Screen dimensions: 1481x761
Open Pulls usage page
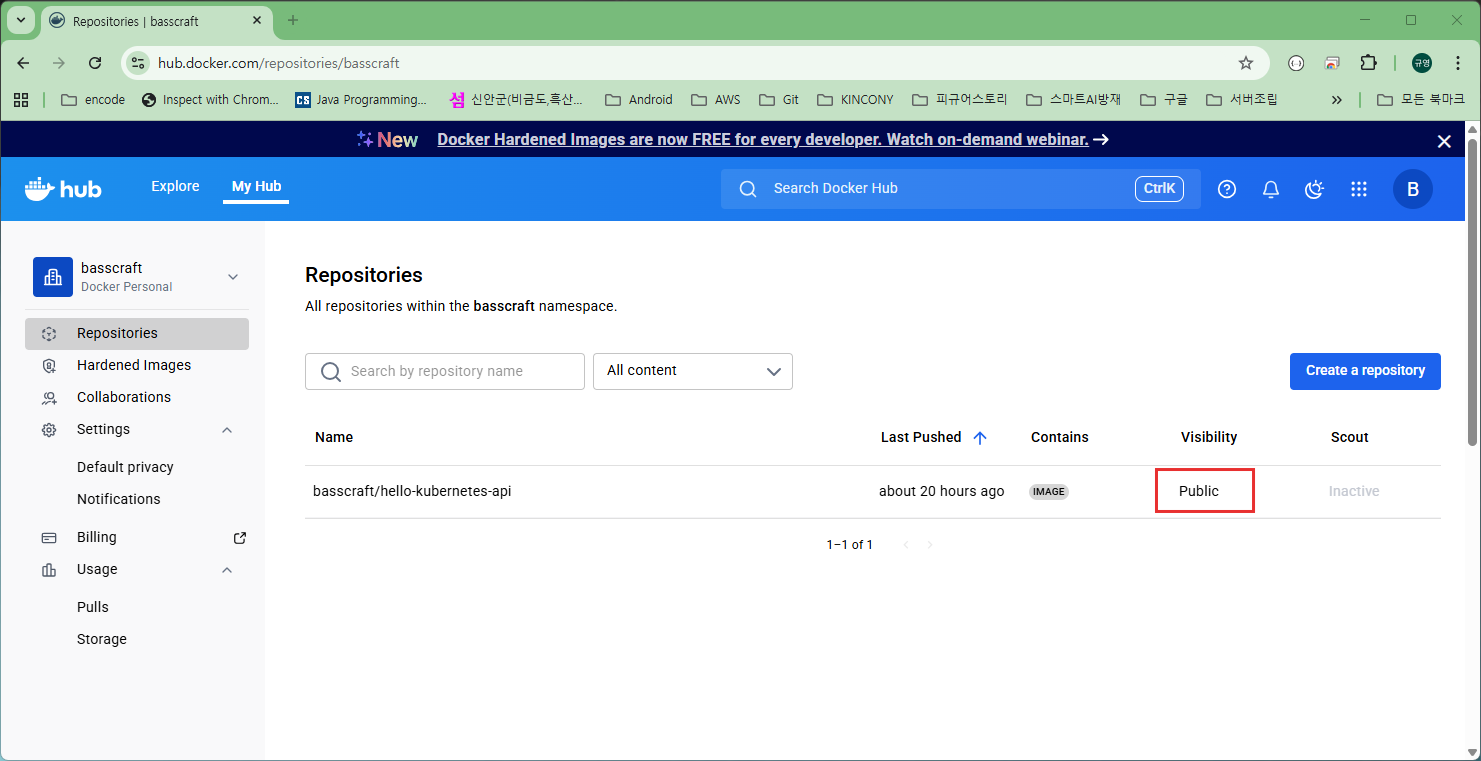click(93, 608)
